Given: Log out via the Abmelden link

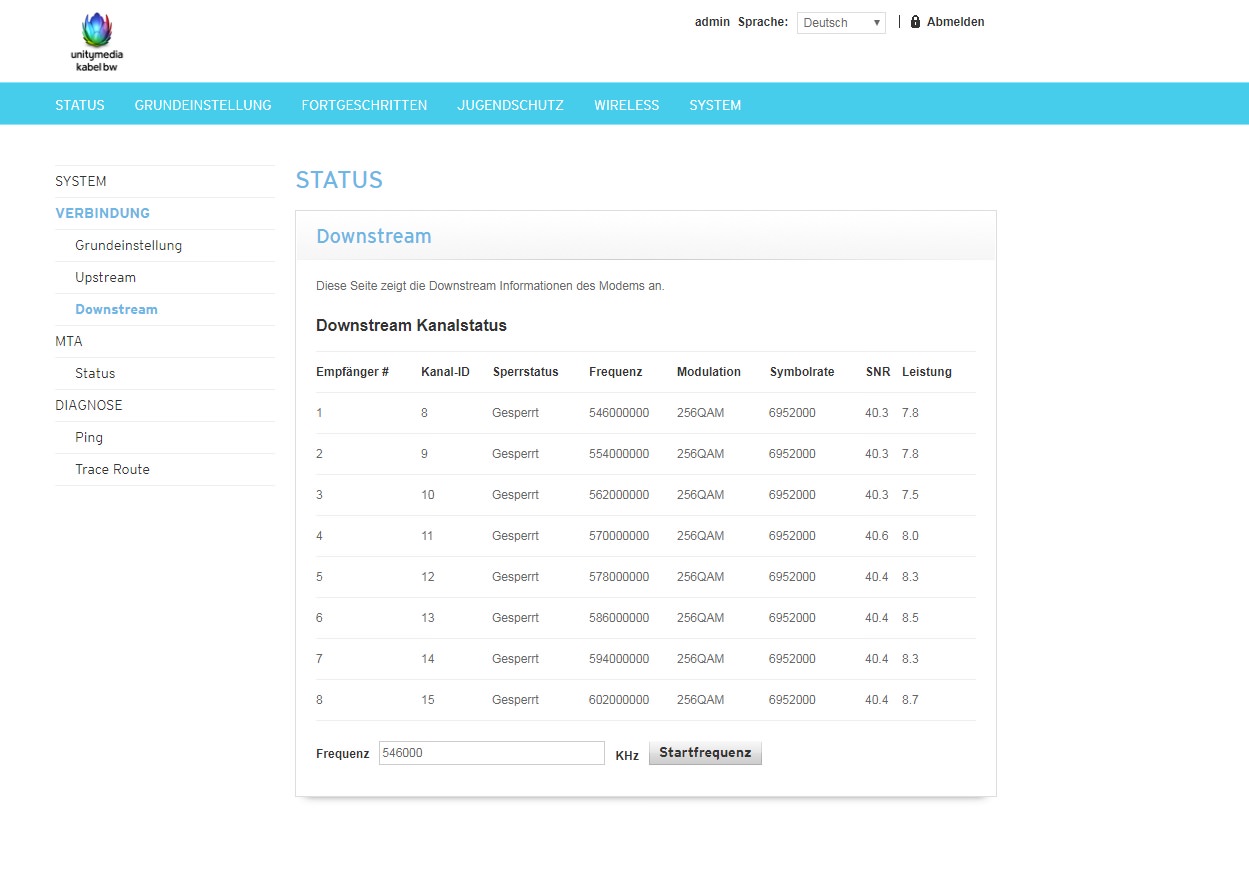Looking at the screenshot, I should [x=955, y=22].
